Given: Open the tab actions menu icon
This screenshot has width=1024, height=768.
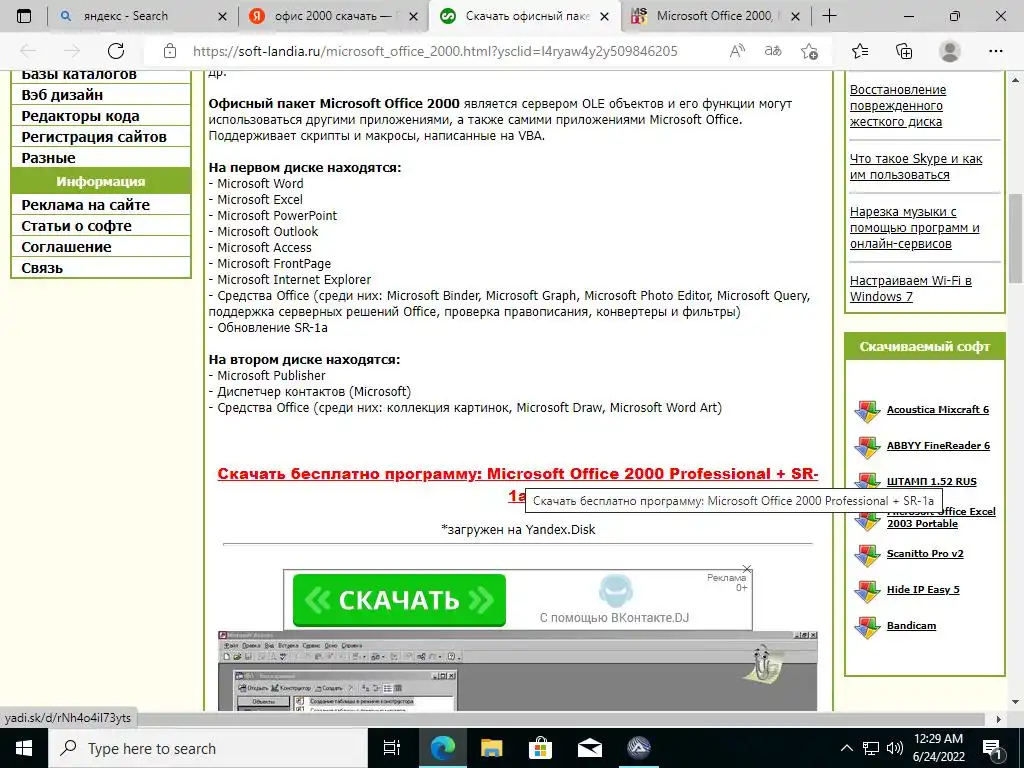Looking at the screenshot, I should tap(24, 16).
